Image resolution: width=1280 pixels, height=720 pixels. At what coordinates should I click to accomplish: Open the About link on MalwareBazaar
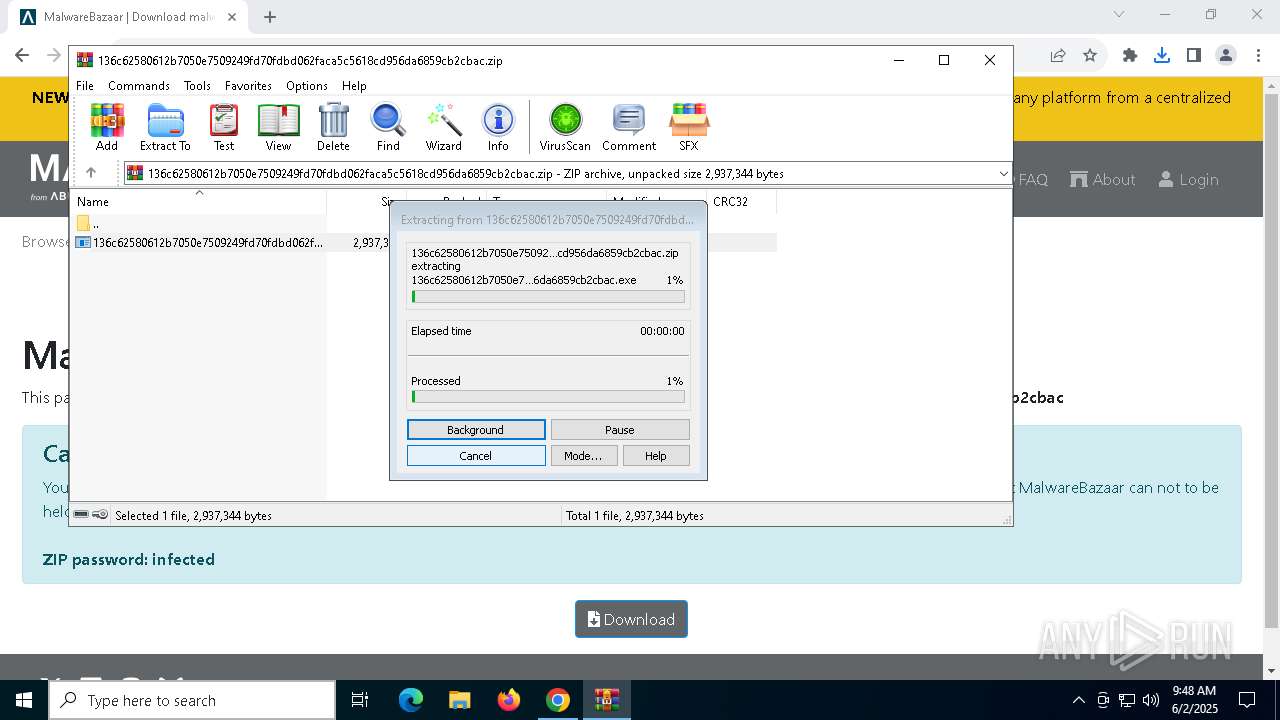click(1103, 180)
